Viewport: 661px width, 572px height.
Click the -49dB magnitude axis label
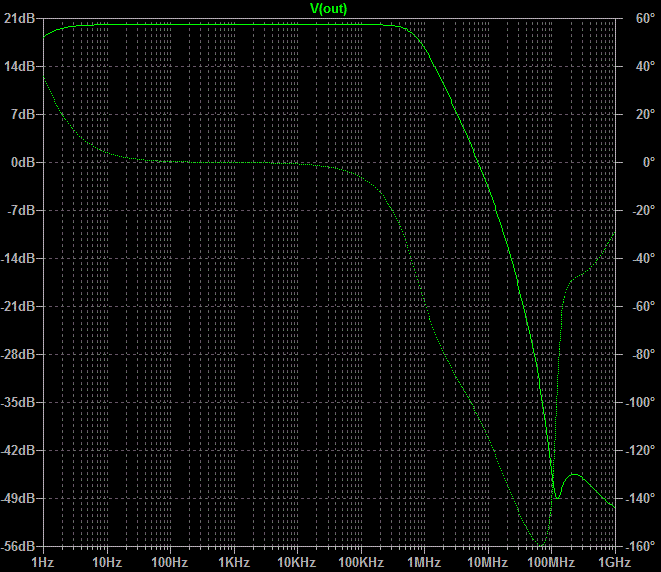(18, 499)
